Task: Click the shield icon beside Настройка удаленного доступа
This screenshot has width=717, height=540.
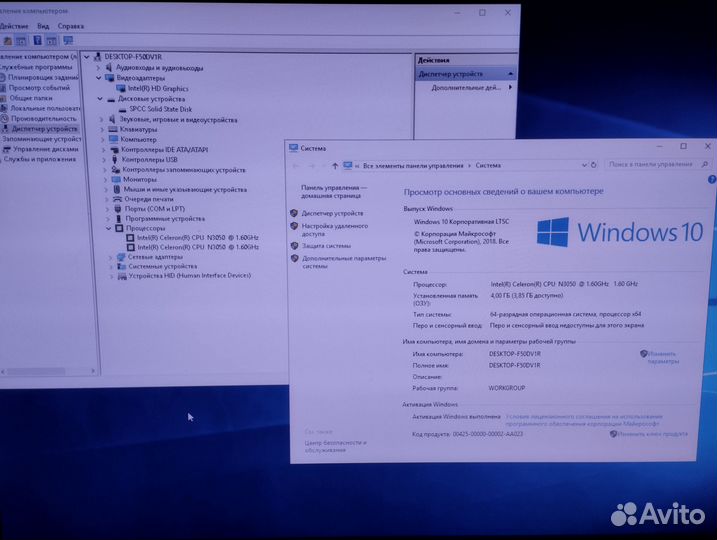Action: click(294, 227)
